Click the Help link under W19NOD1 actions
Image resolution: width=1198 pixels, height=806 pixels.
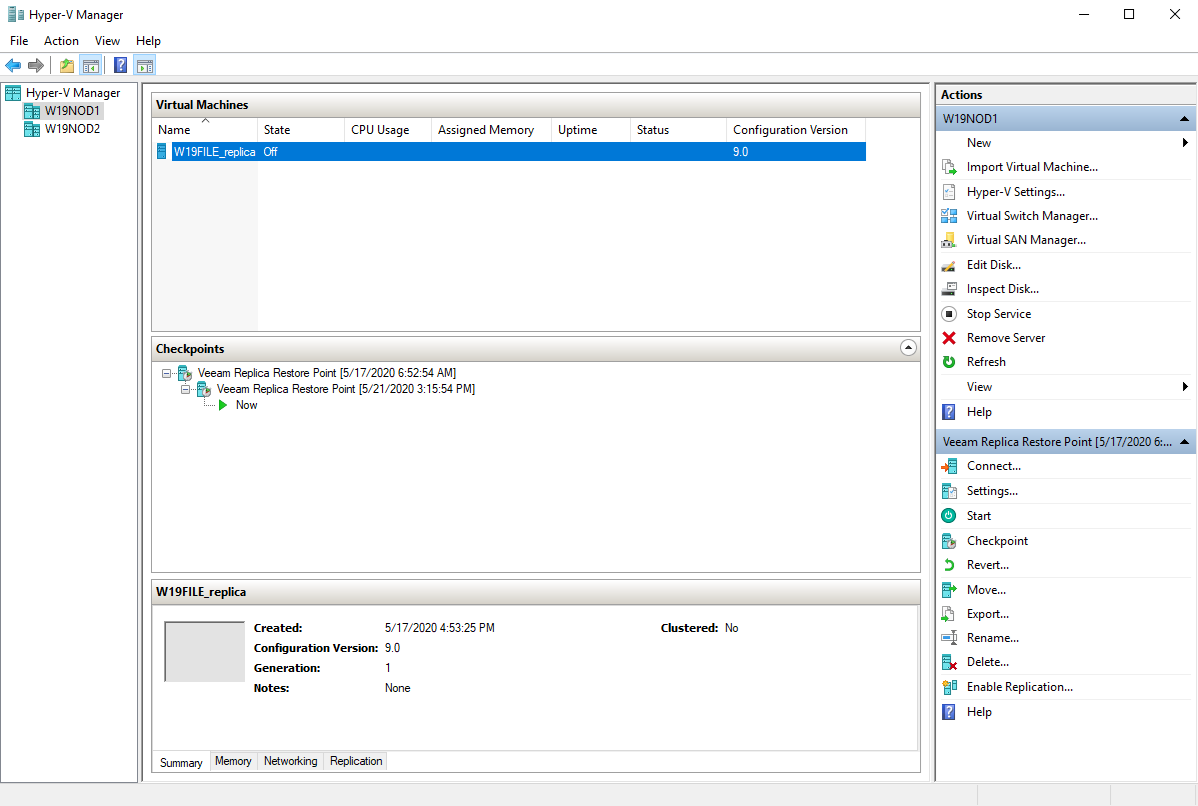979,412
